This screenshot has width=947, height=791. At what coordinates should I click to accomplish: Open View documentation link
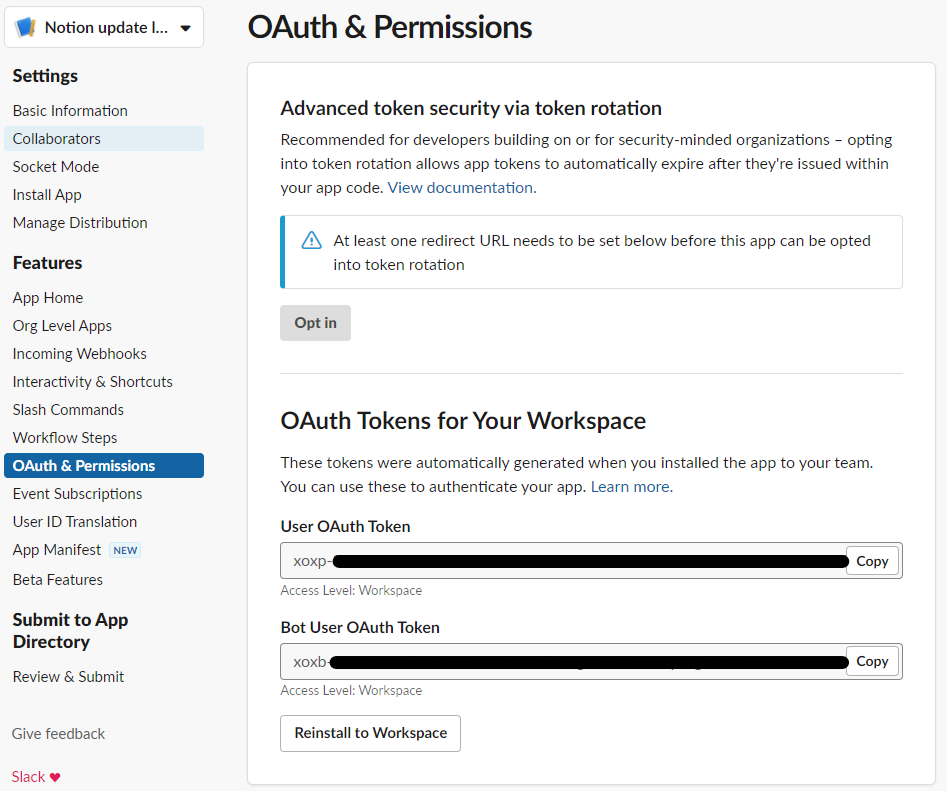[462, 188]
